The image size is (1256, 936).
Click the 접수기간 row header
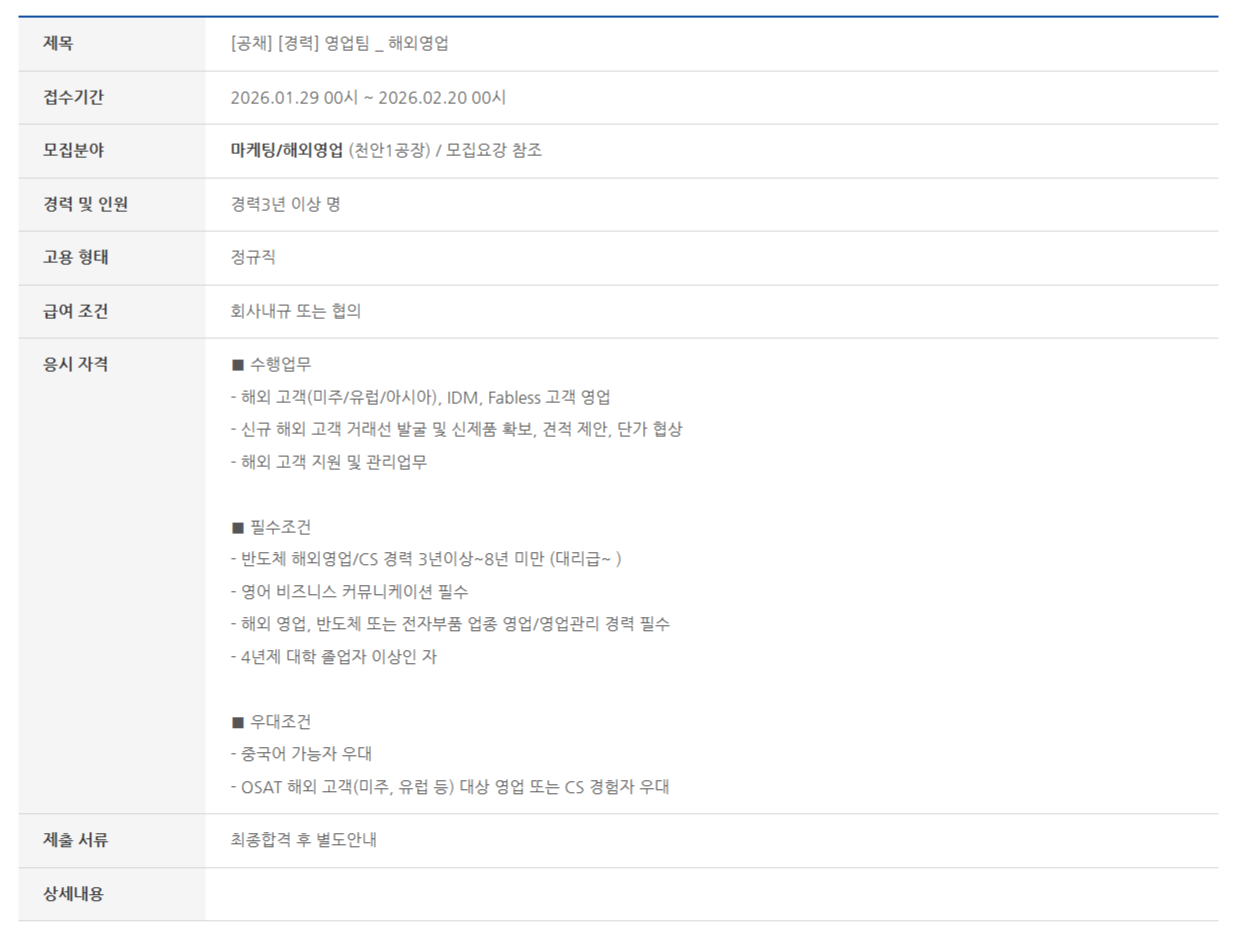[73, 97]
